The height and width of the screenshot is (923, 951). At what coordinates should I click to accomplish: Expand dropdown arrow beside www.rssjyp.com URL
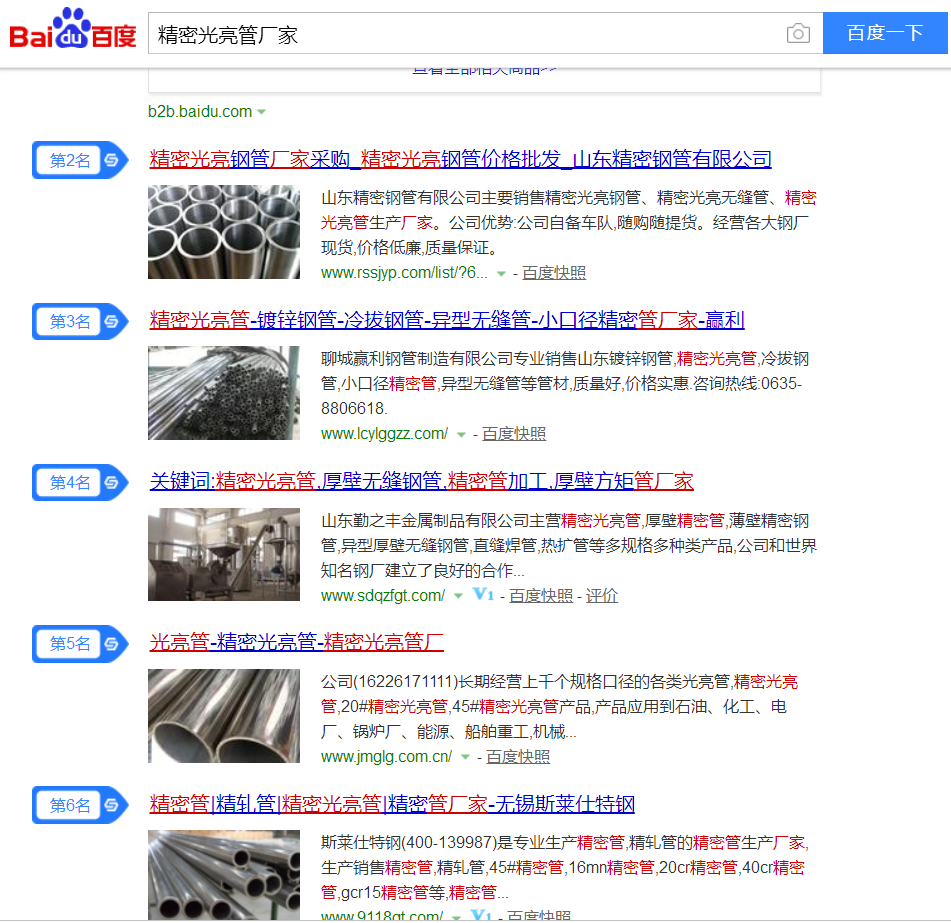(x=501, y=274)
